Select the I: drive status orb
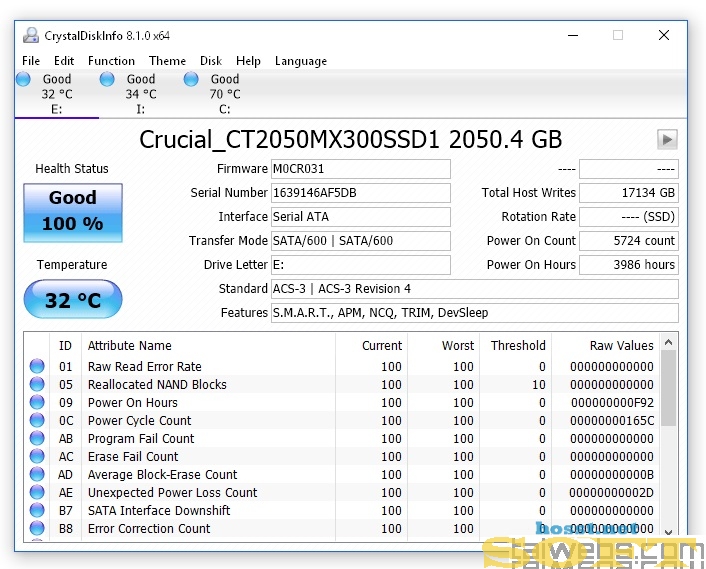The image size is (706, 569). click(107, 79)
